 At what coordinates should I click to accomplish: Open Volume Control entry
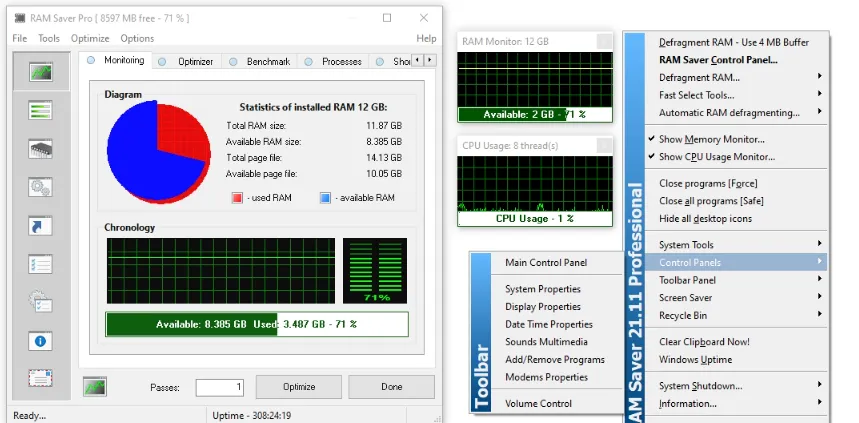pos(557,404)
